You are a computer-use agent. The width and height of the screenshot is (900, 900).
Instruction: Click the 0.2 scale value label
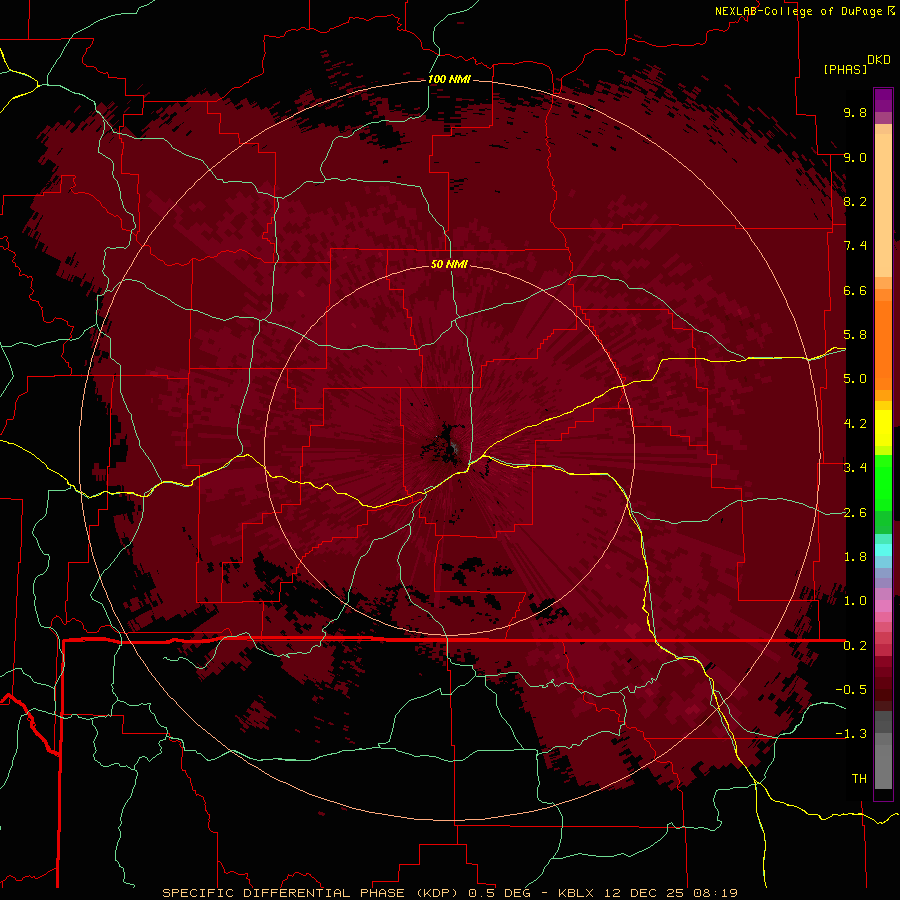click(855, 646)
